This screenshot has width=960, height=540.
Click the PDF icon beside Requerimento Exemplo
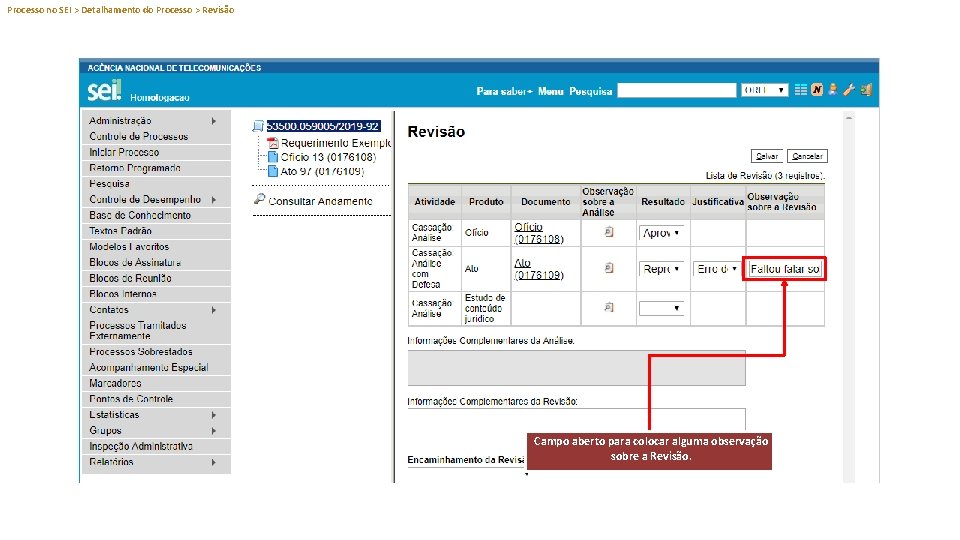coord(273,143)
